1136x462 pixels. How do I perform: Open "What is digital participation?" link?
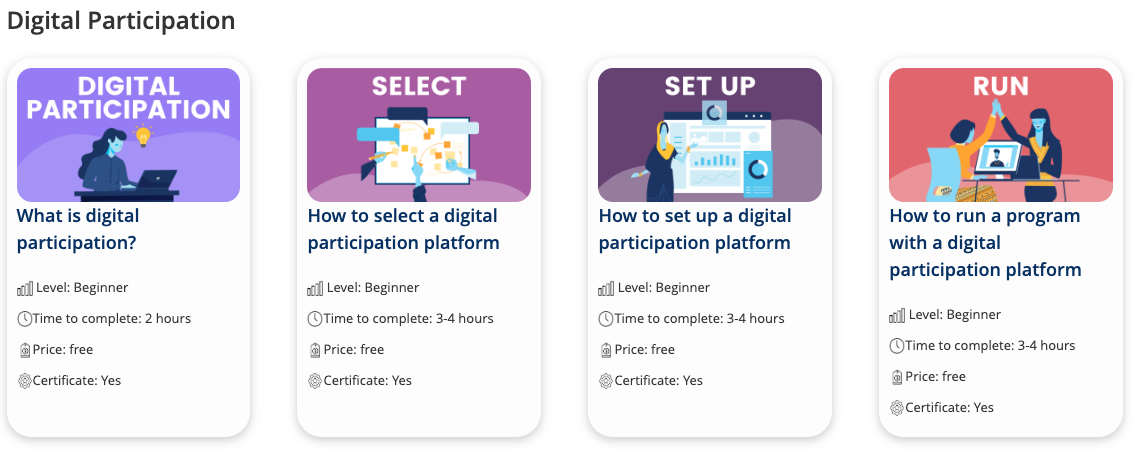click(x=78, y=229)
